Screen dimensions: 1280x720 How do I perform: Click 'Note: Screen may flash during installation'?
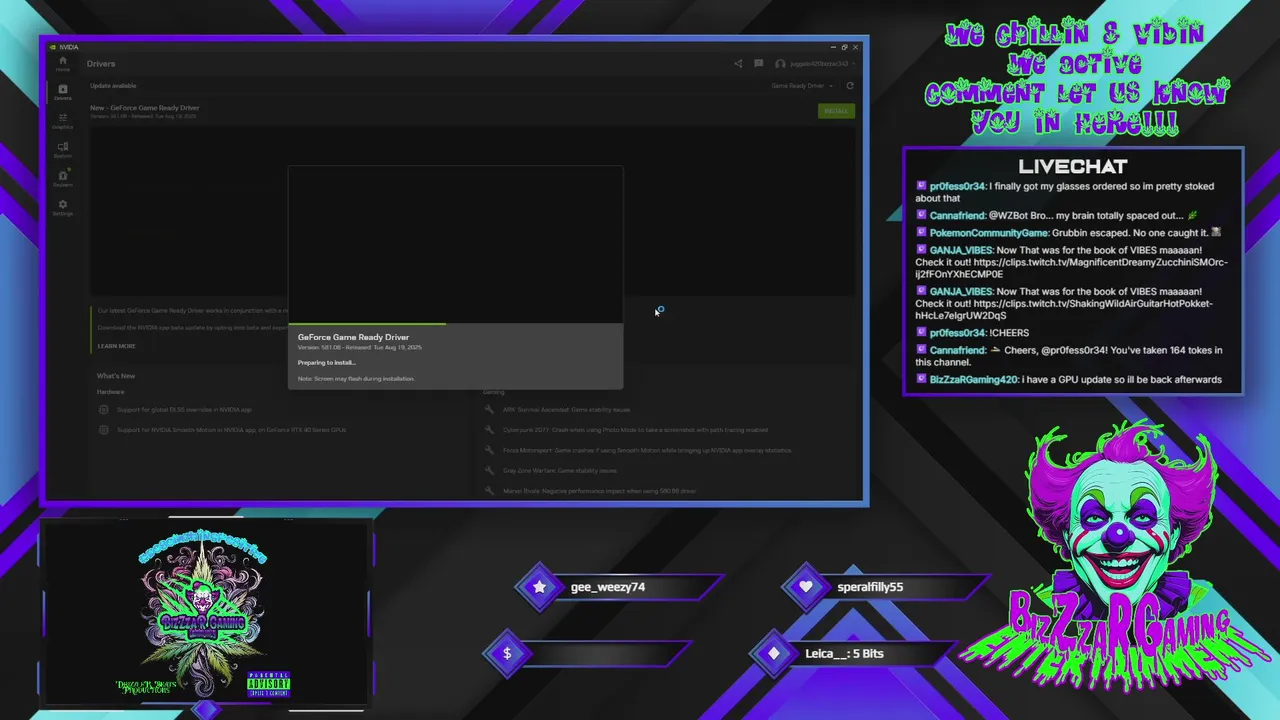(356, 379)
